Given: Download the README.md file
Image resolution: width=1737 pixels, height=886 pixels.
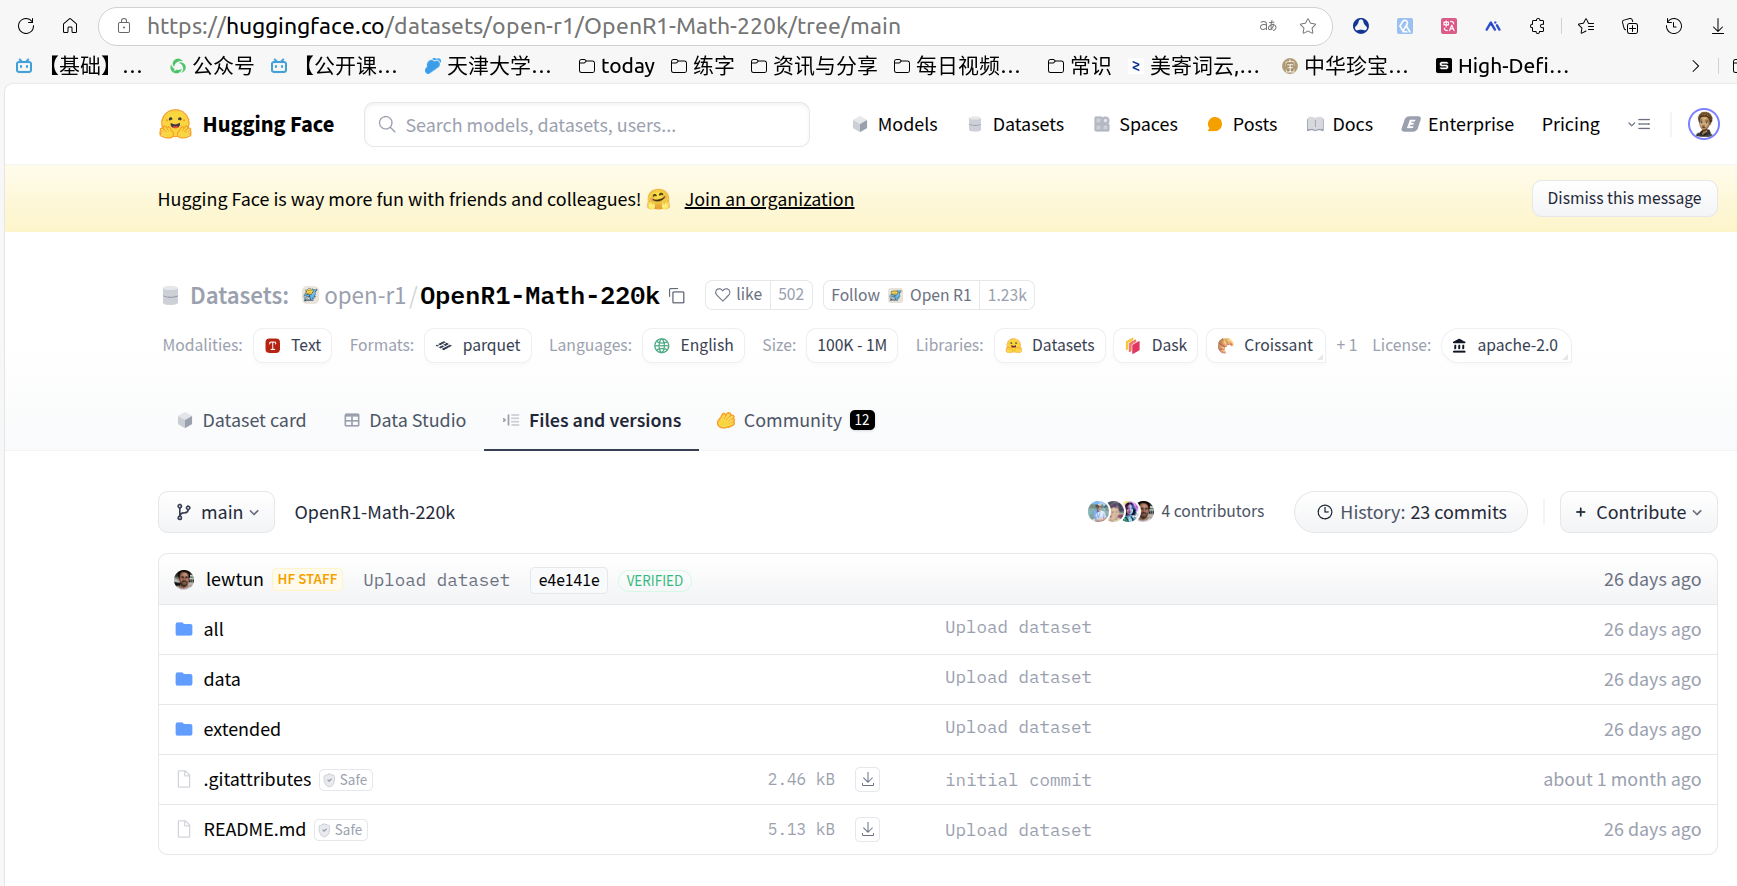Looking at the screenshot, I should pos(868,829).
